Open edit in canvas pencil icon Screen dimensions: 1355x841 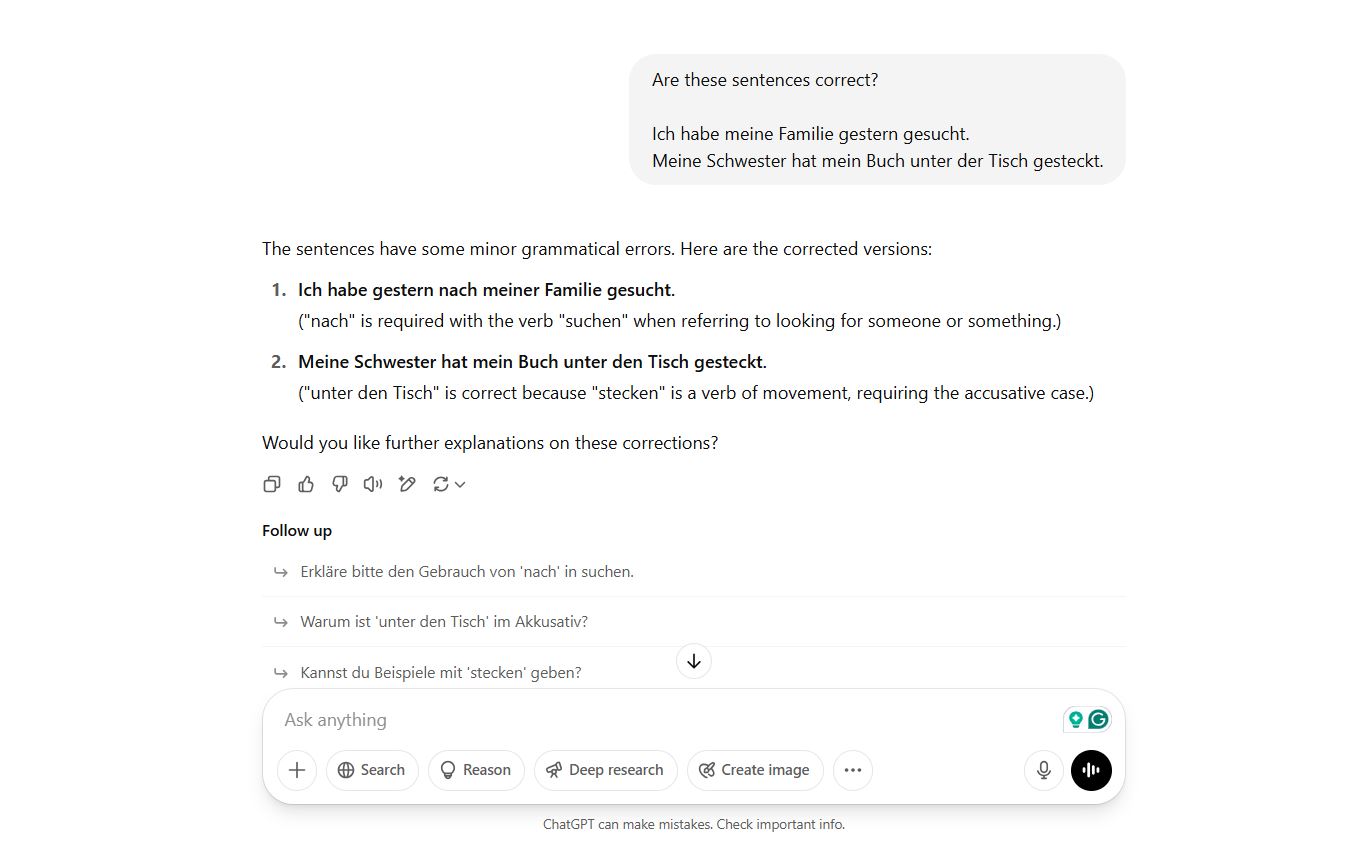tap(407, 484)
